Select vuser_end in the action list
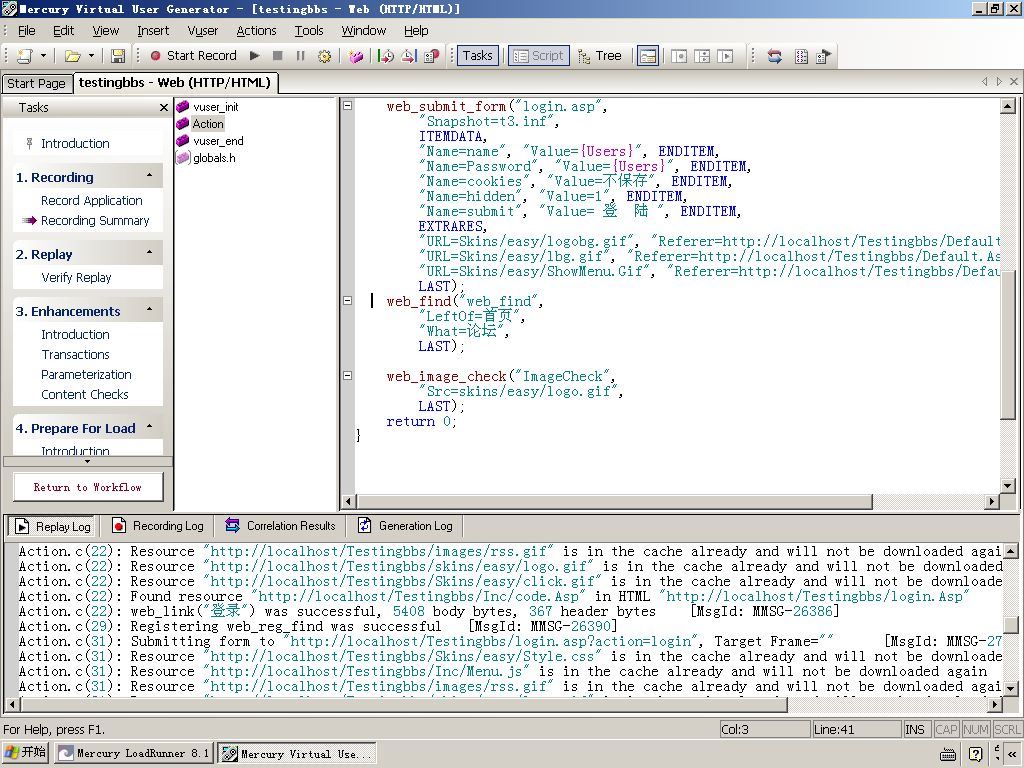Viewport: 1024px width, 768px height. point(218,141)
